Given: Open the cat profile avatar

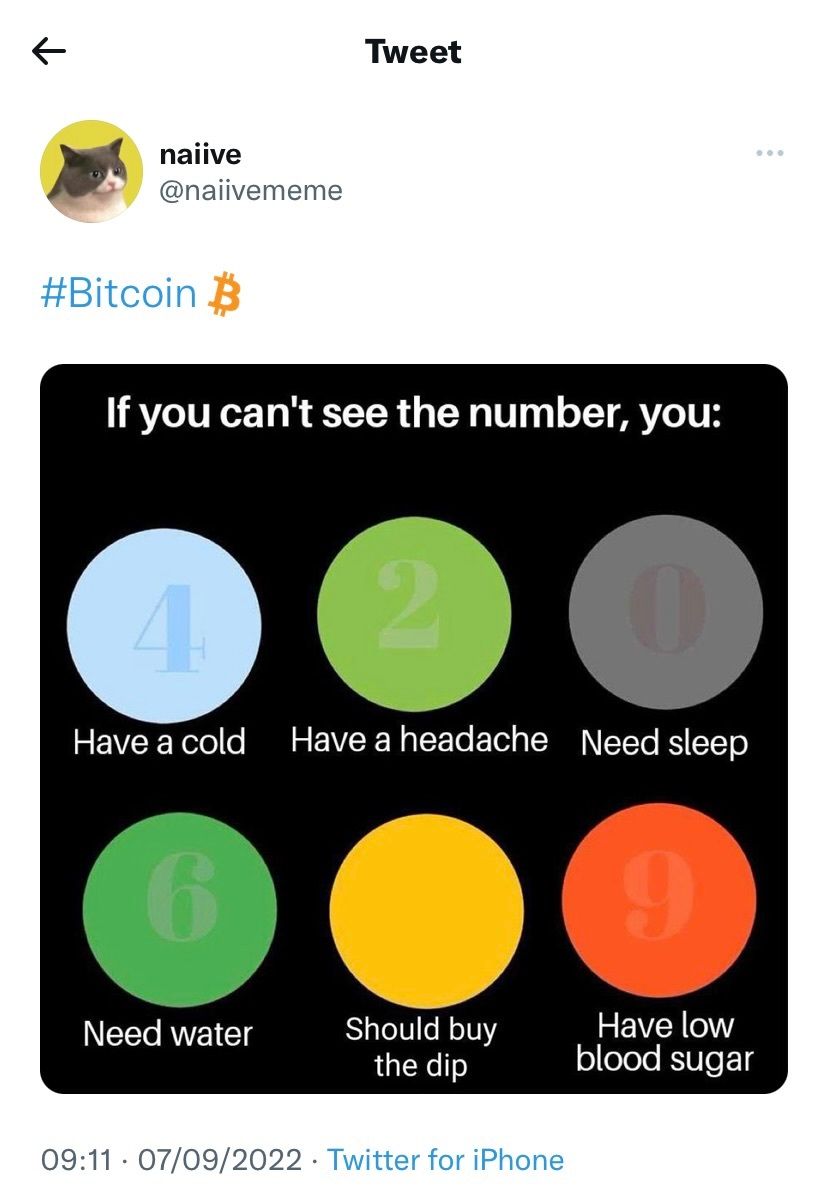Looking at the screenshot, I should (x=90, y=171).
